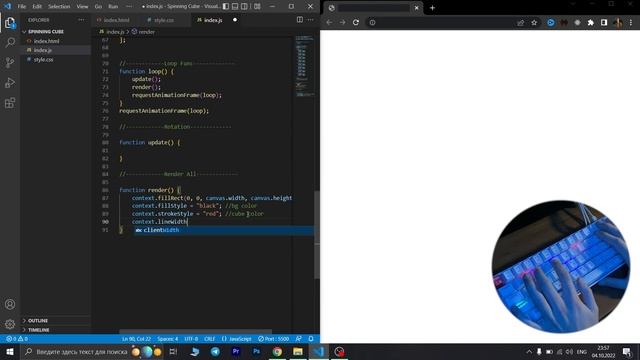Open style.css in the Explorer tree
The height and width of the screenshot is (360, 640).
tap(43, 60)
